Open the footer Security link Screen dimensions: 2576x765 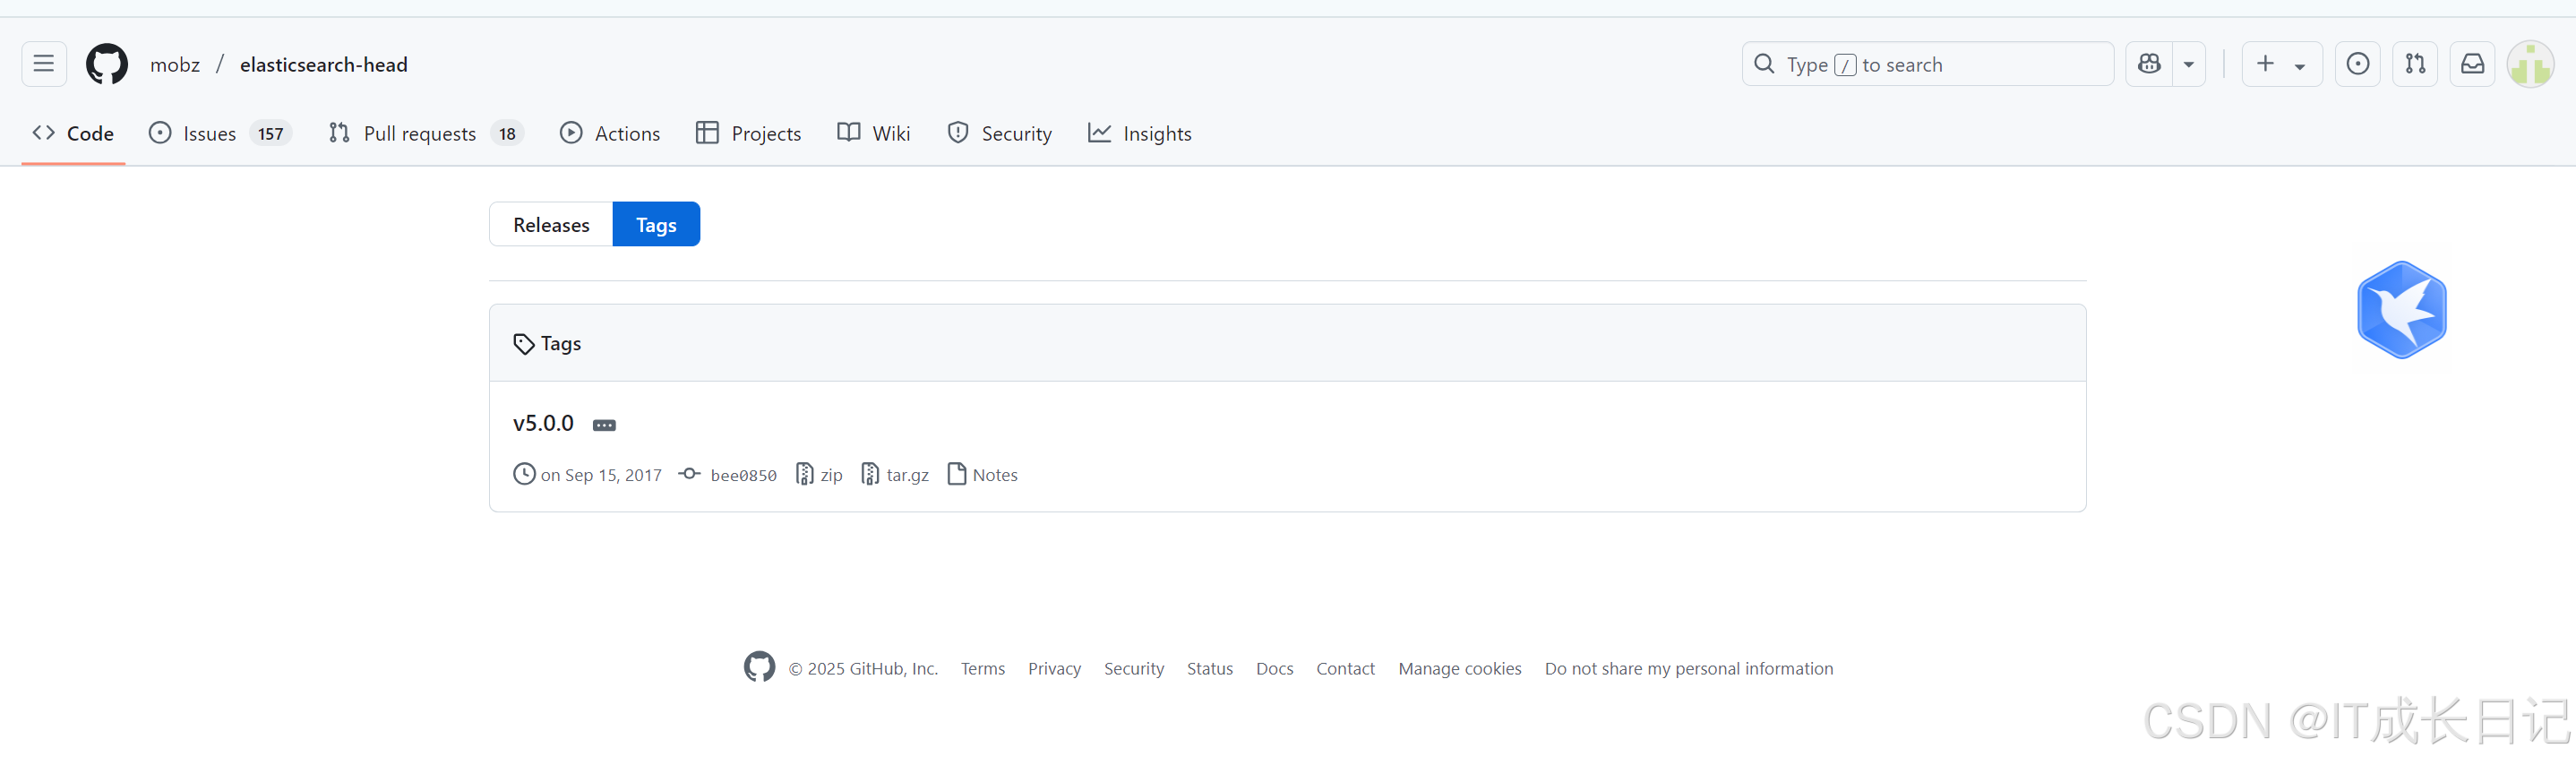(1134, 669)
